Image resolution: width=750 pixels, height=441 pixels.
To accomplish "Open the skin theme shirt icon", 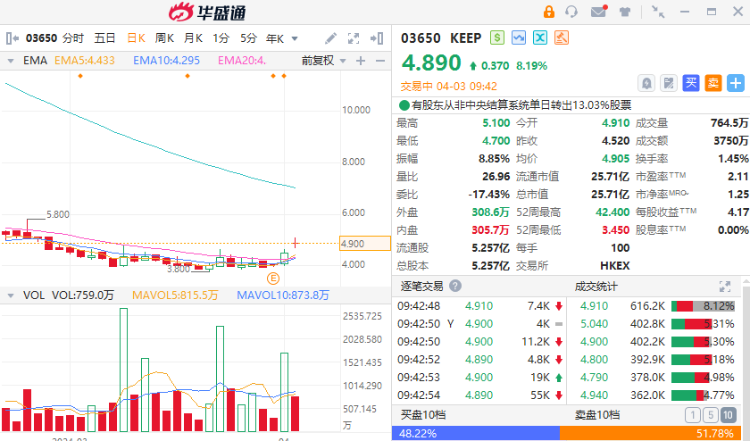I will tap(625, 12).
